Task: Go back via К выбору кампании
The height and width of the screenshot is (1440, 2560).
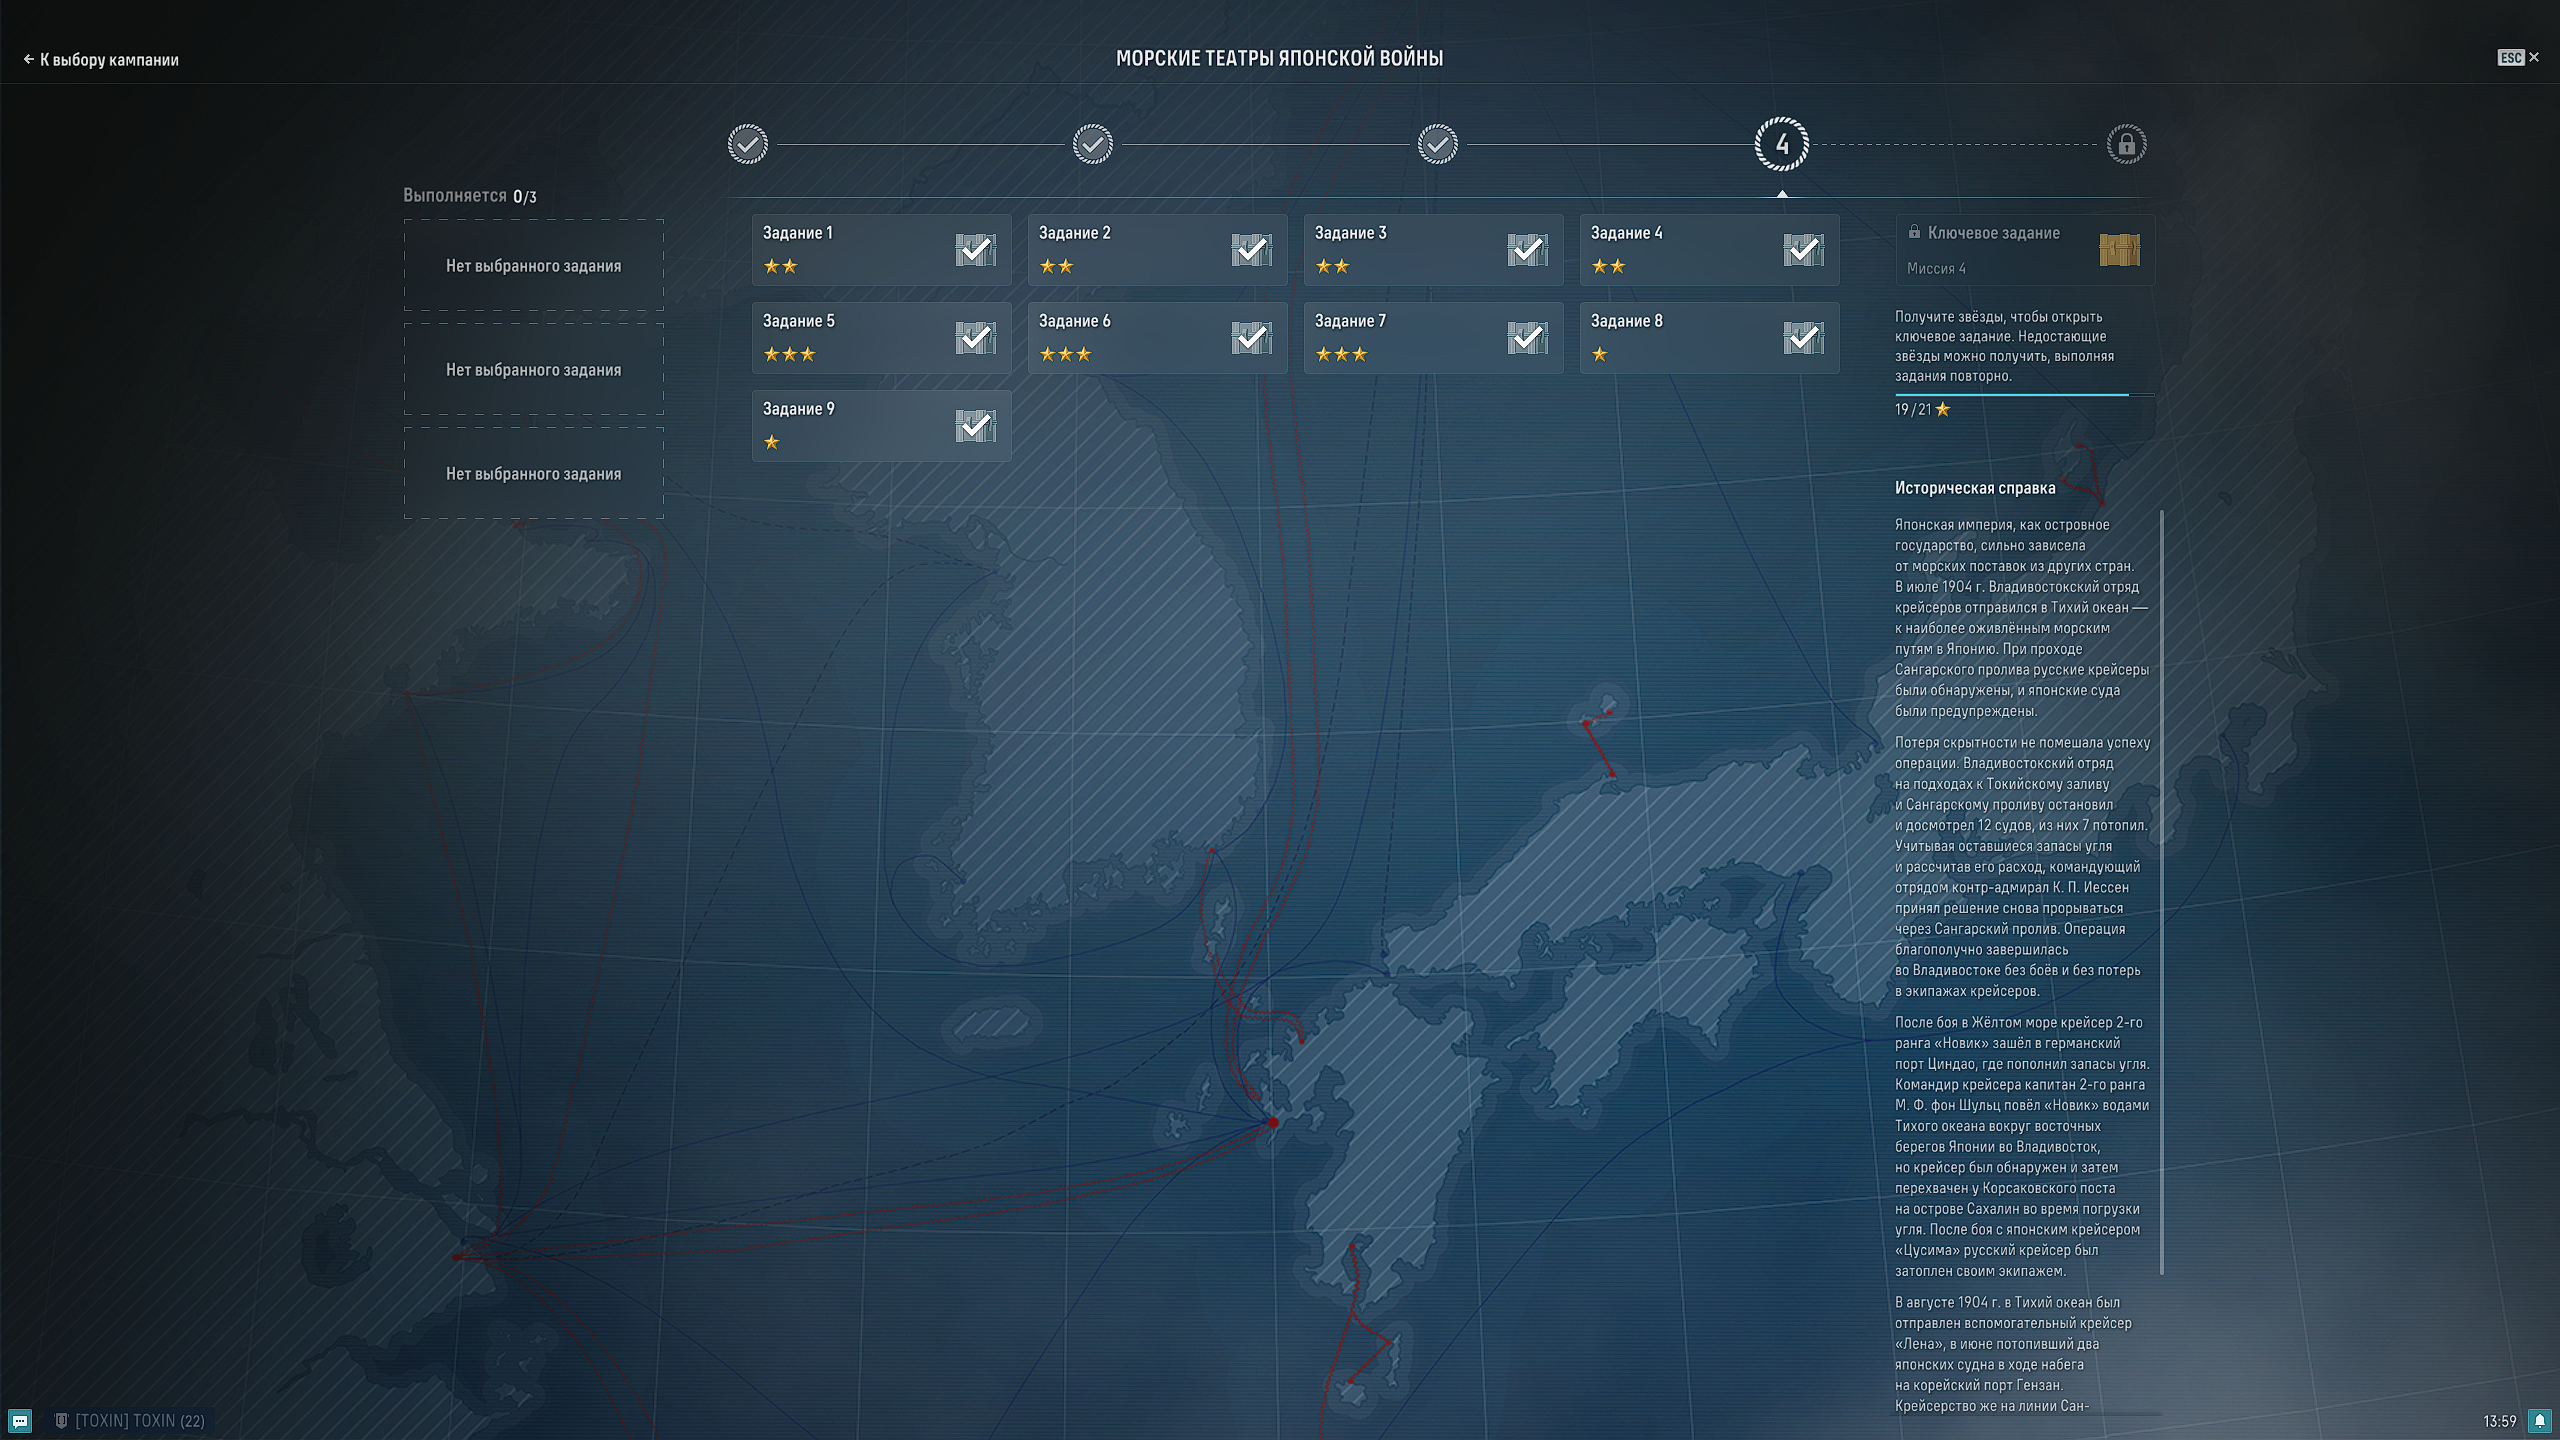Action: pyautogui.click(x=101, y=60)
